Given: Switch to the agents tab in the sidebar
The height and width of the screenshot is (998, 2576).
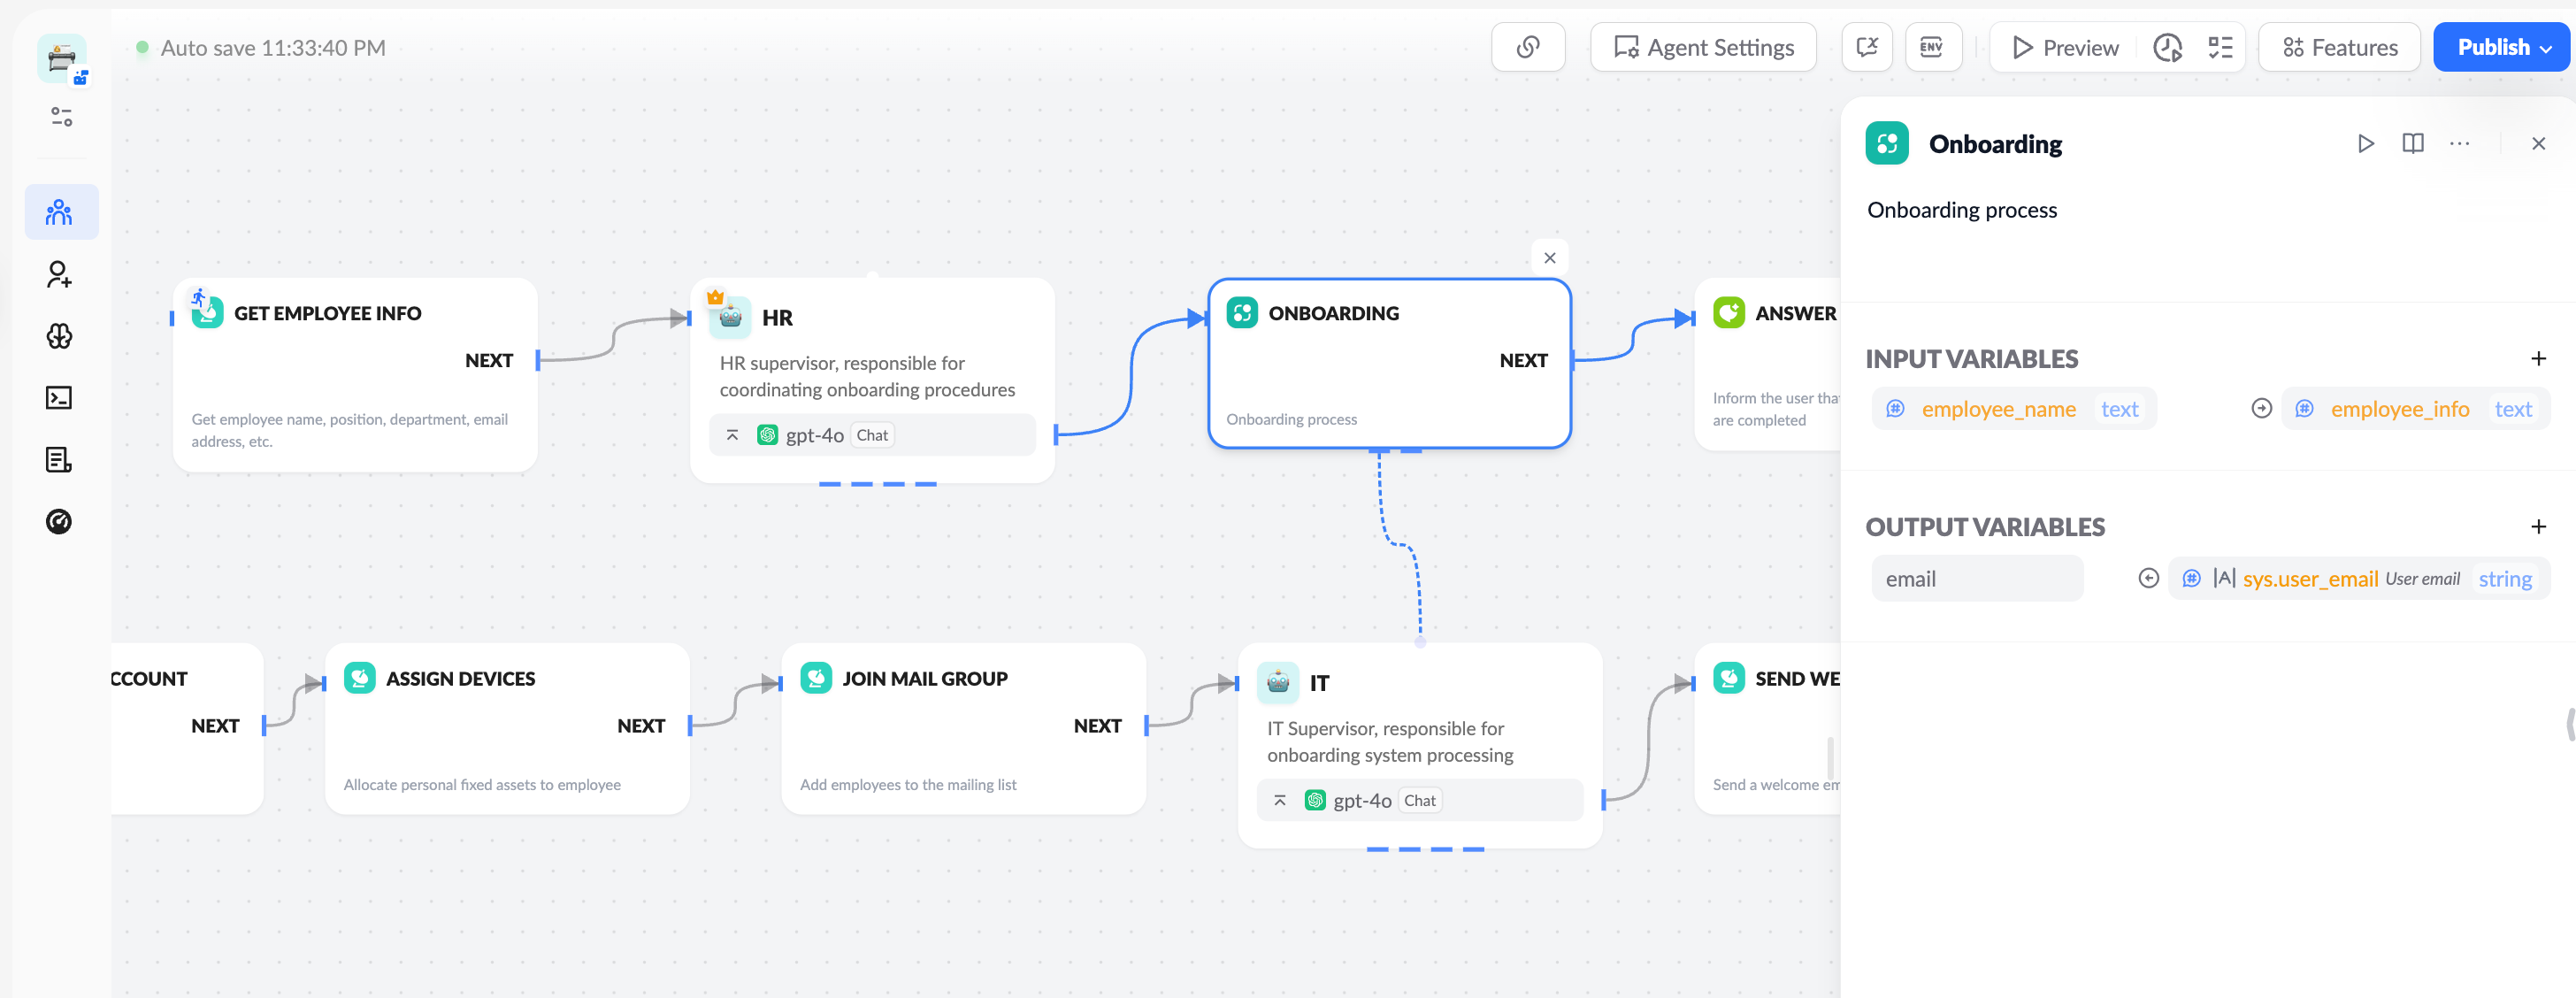Looking at the screenshot, I should (60, 211).
